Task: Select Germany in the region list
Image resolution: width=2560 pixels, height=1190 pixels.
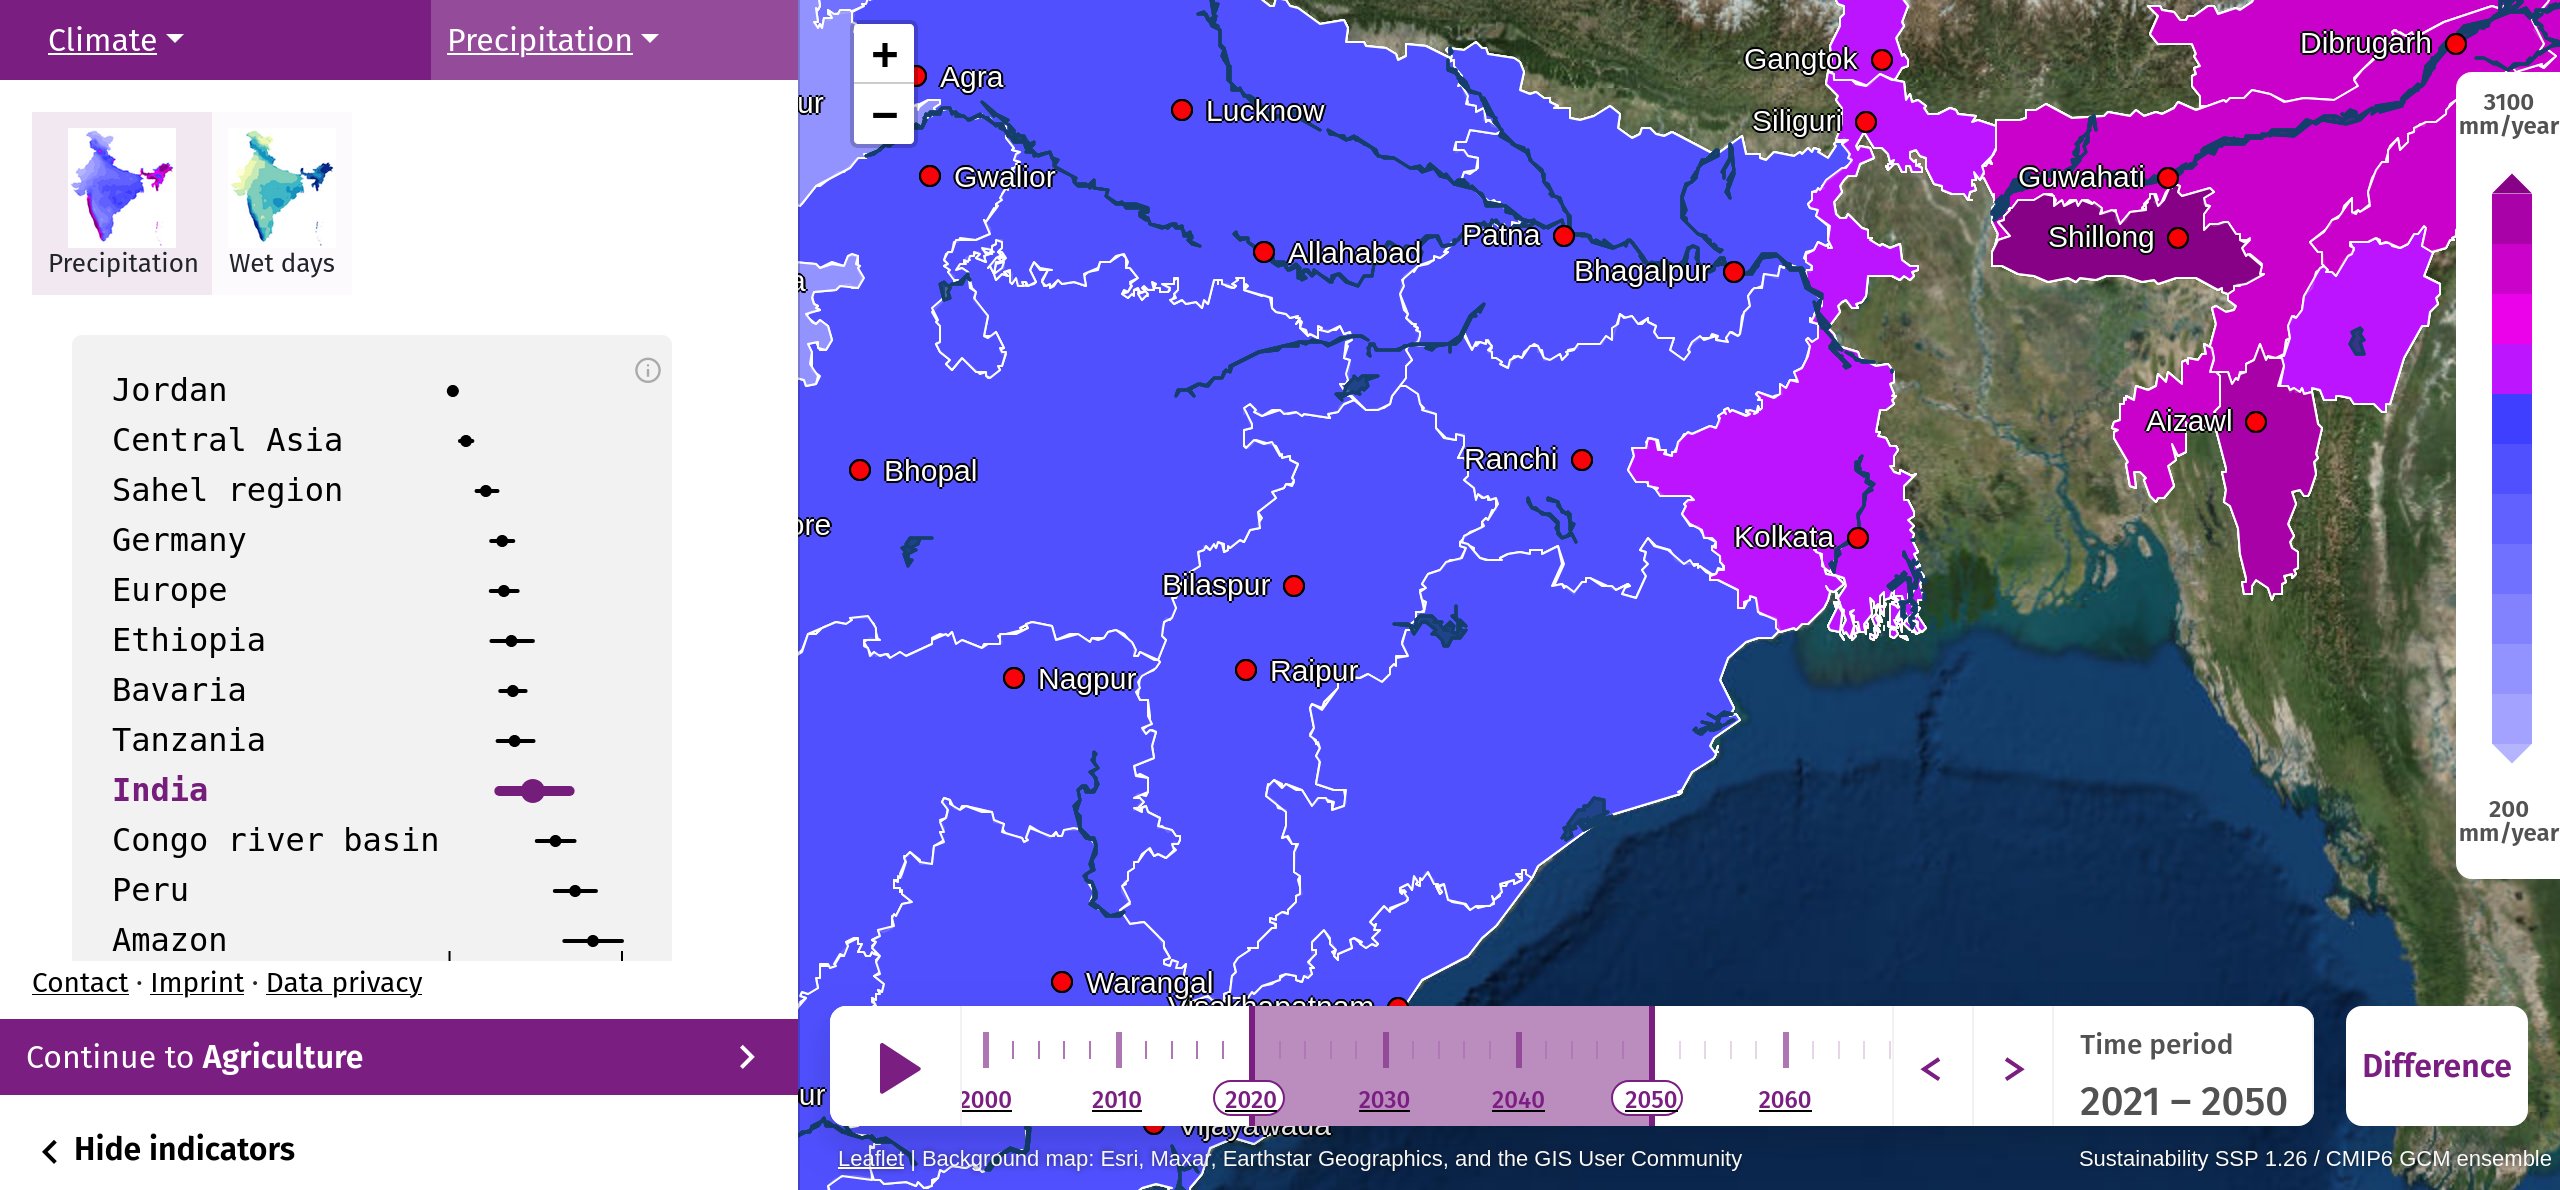Action: click(179, 540)
